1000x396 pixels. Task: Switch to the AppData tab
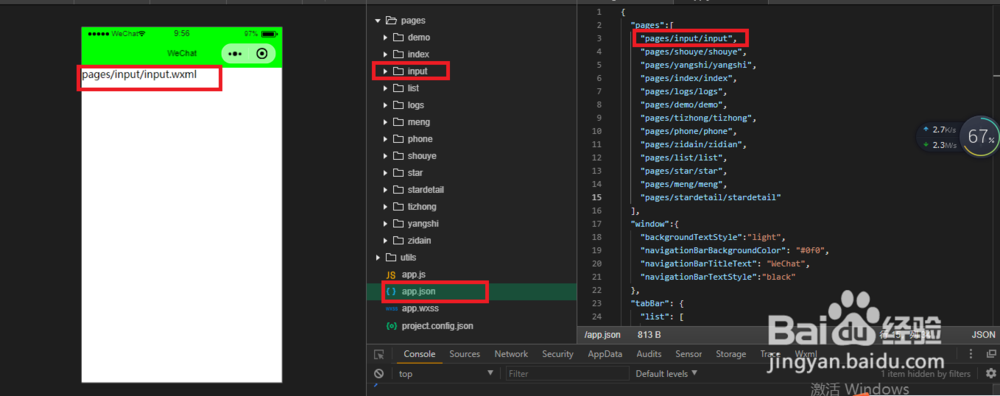point(605,354)
